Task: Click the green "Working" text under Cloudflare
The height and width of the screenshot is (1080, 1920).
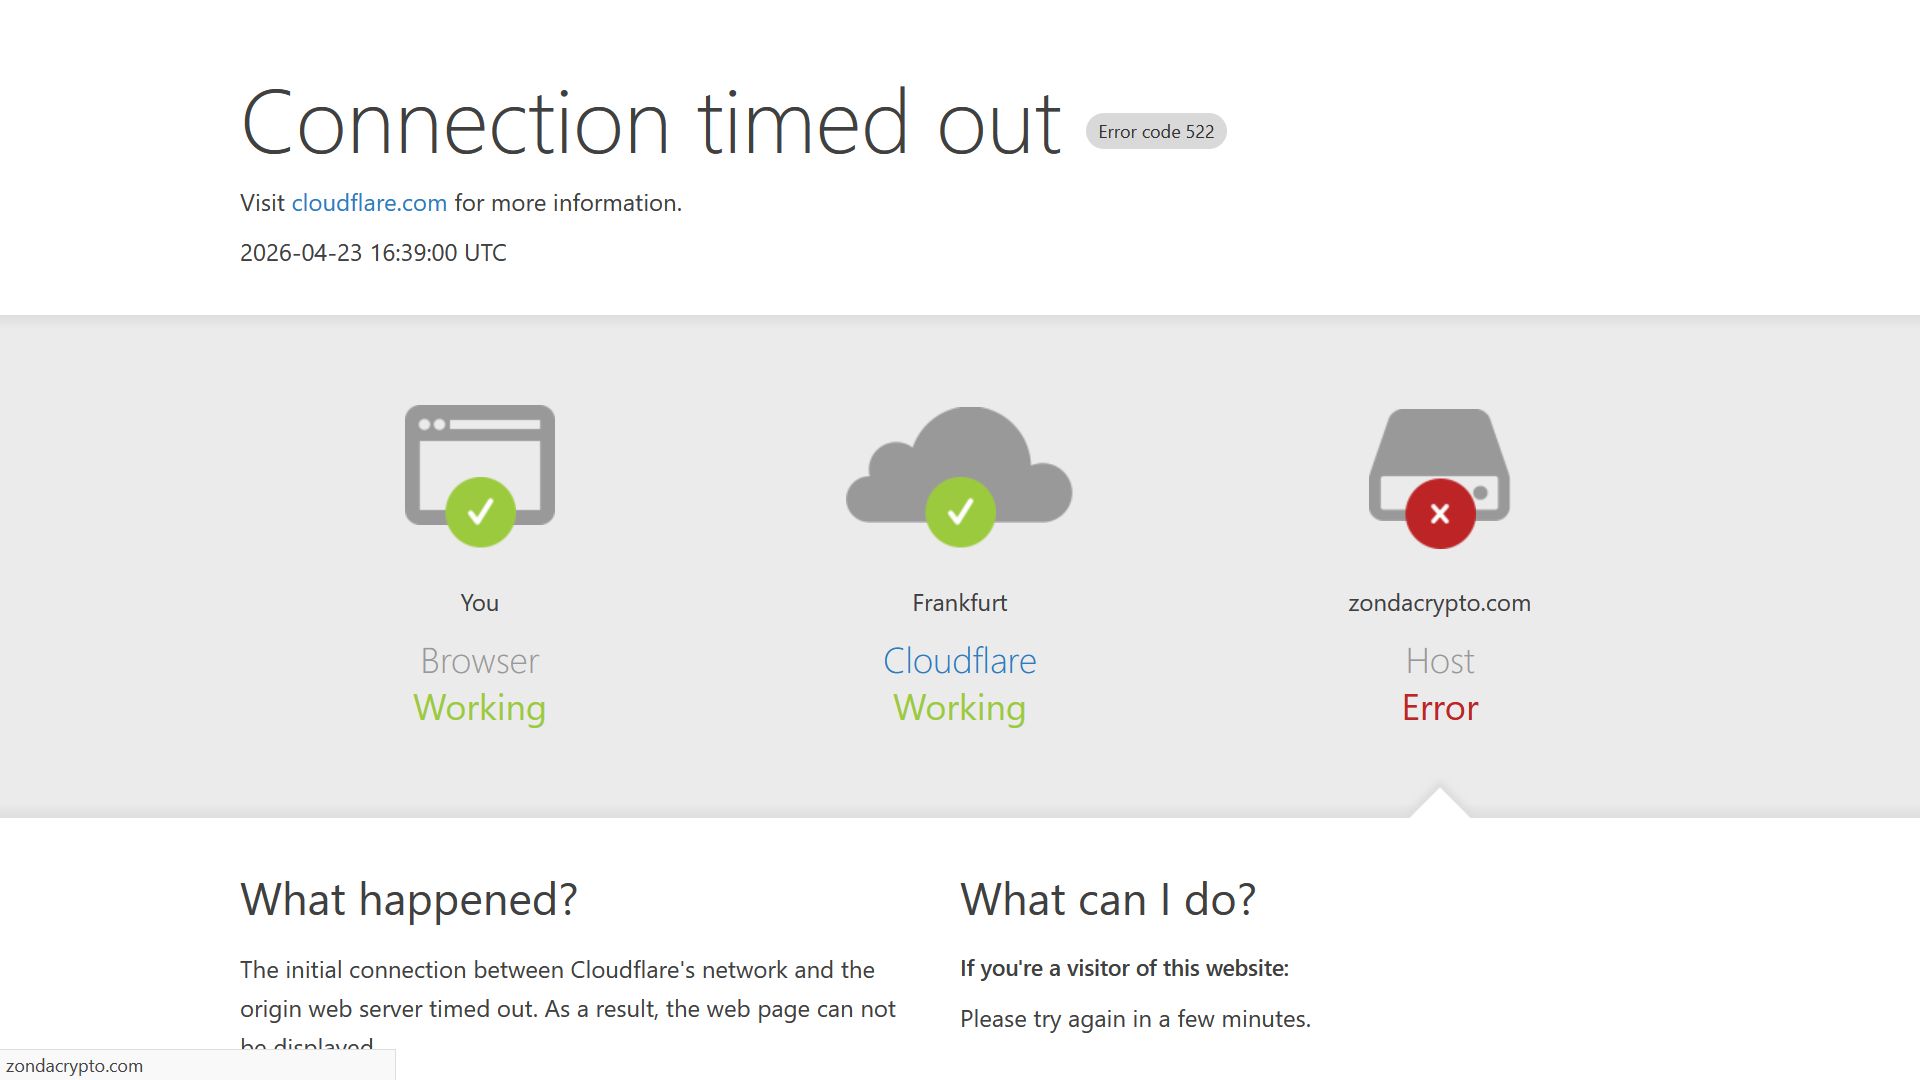Action: coord(959,708)
